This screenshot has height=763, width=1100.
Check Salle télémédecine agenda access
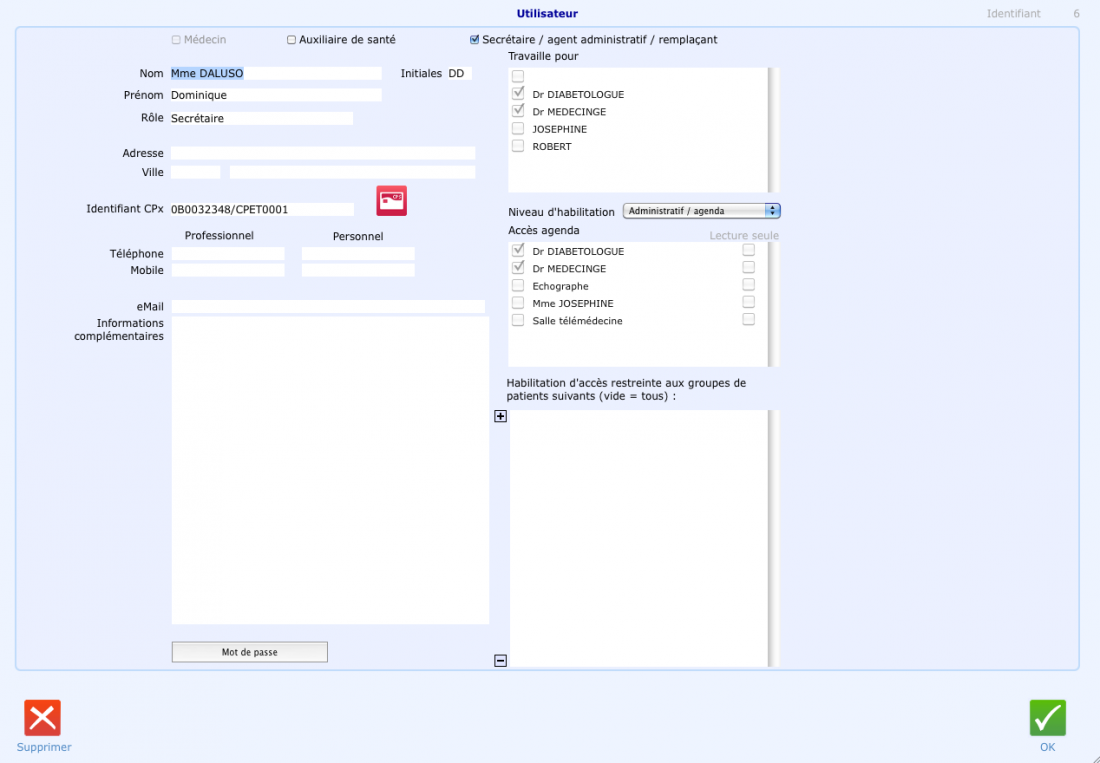click(x=518, y=320)
